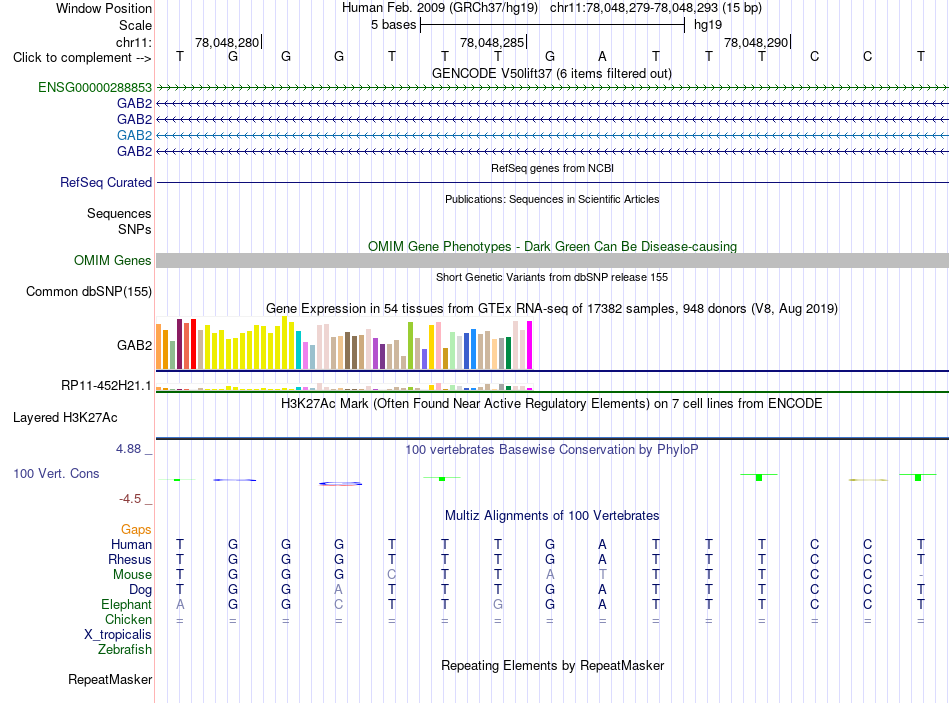Click the magenta last bar of GAB2 chart

(x=530, y=345)
